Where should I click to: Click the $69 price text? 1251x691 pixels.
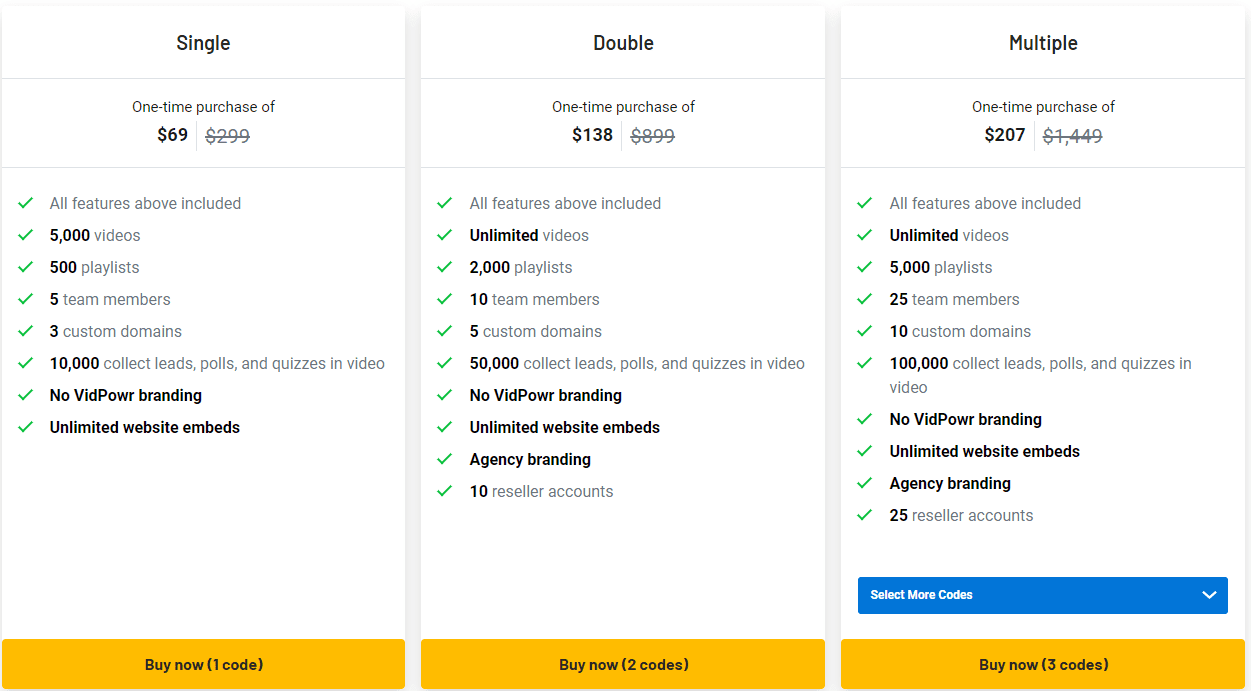[x=172, y=135]
